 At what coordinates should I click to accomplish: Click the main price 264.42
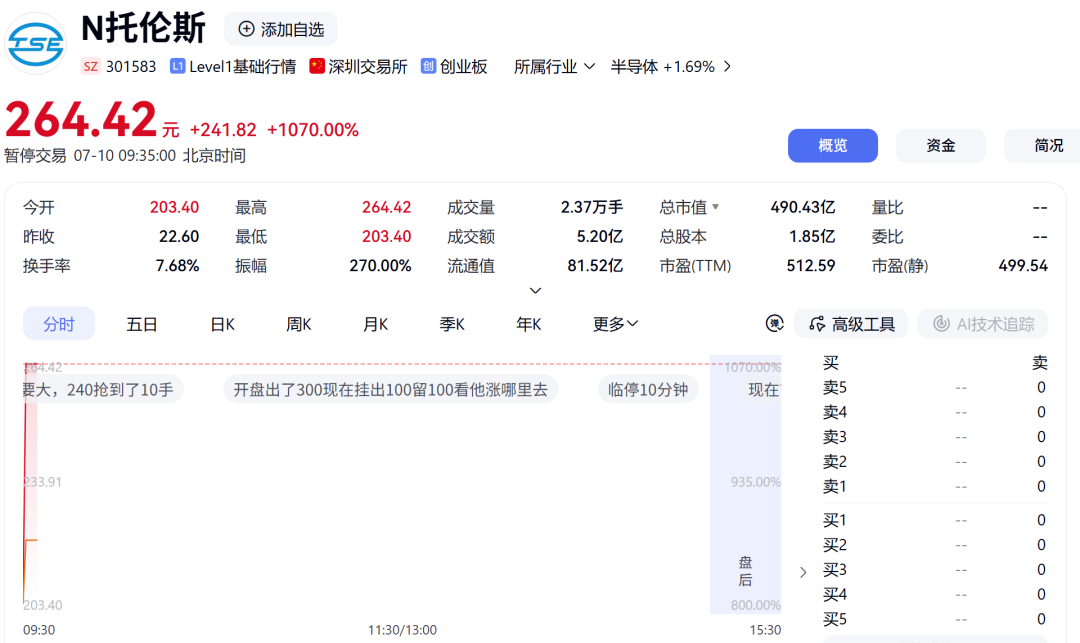point(81,120)
